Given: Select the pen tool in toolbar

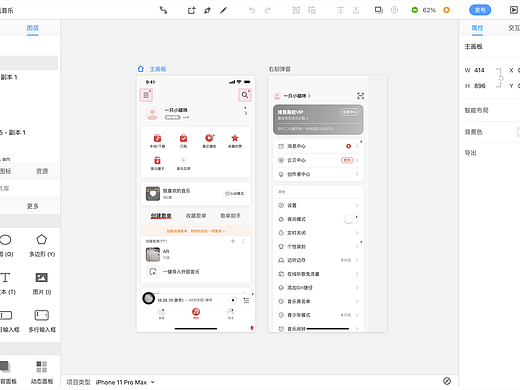Looking at the screenshot, I should click(x=207, y=10).
